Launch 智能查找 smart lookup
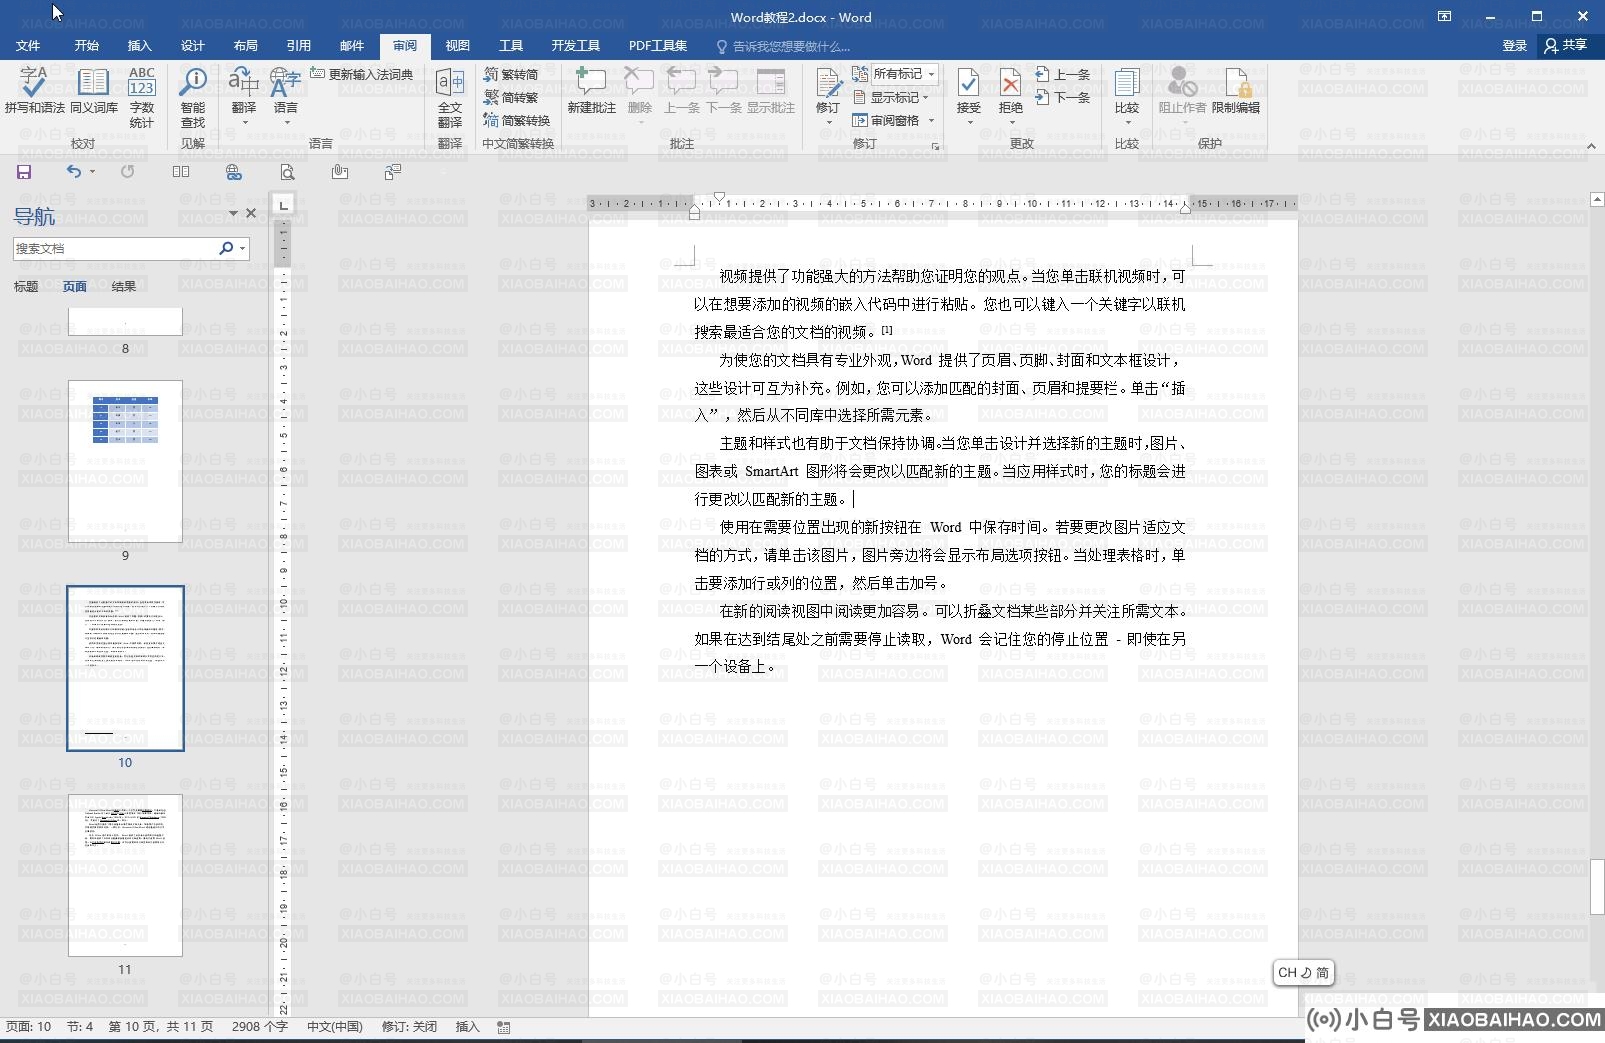Image resolution: width=1605 pixels, height=1043 pixels. point(193,97)
